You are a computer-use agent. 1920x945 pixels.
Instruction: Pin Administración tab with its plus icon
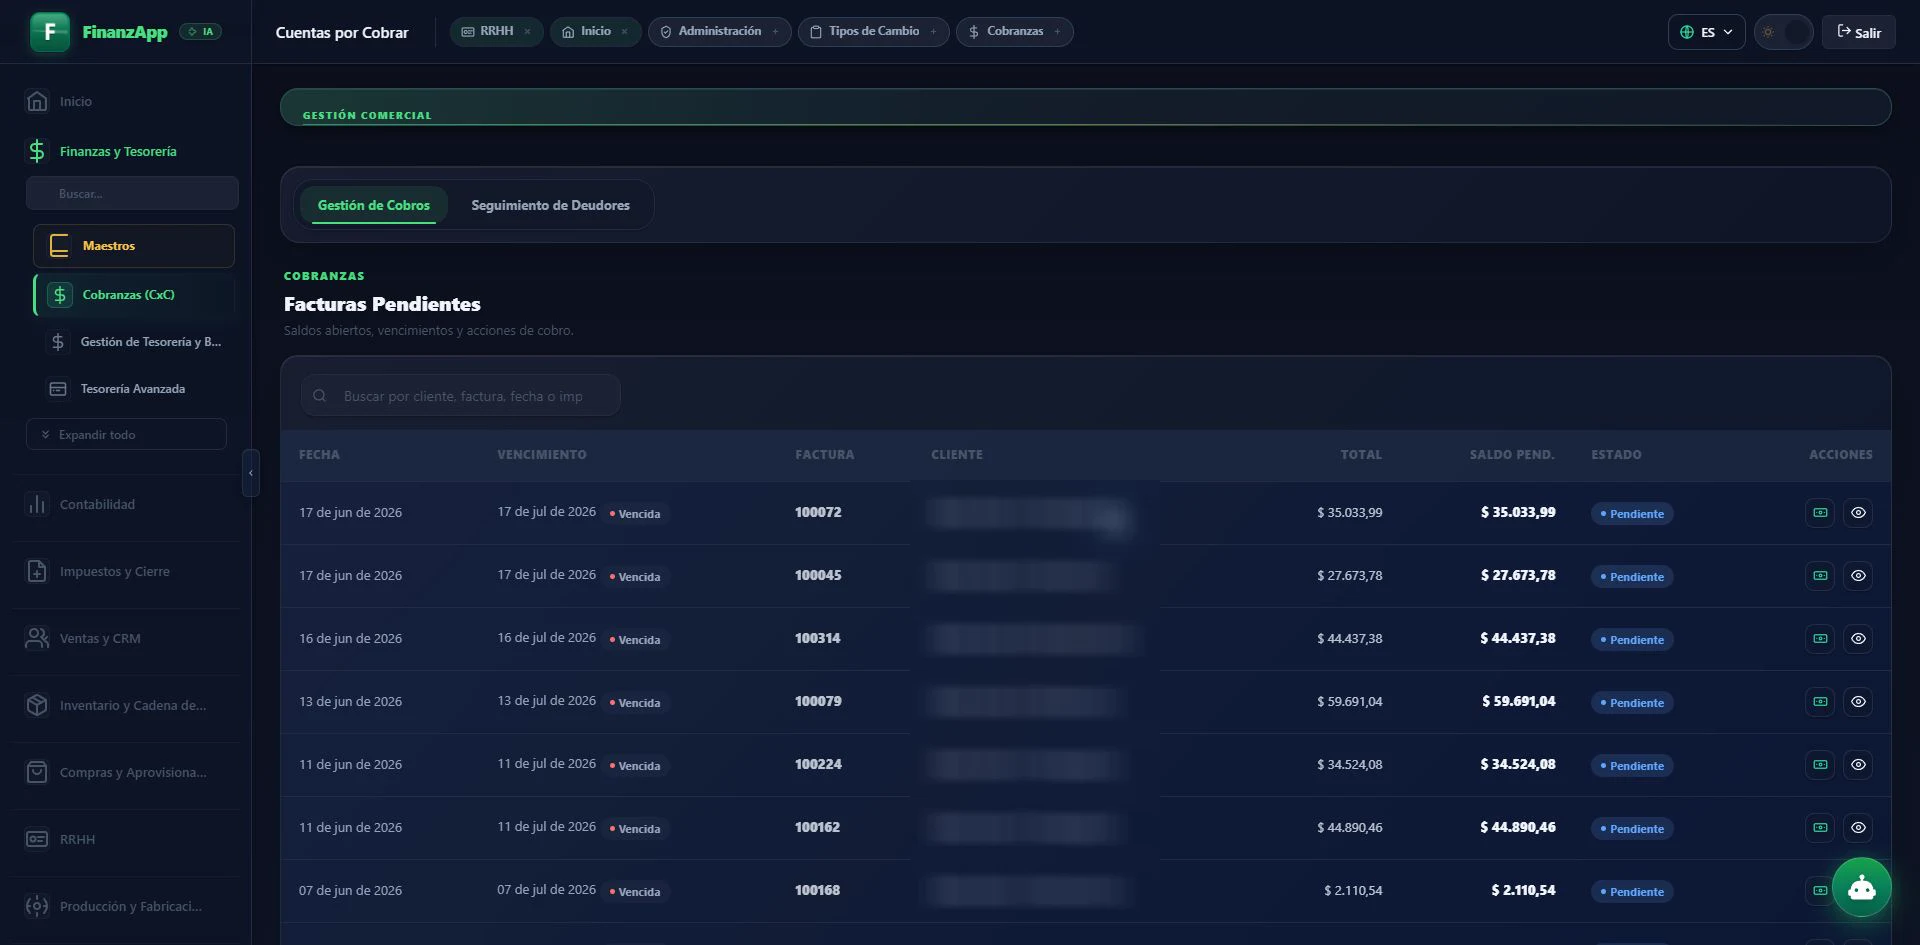tap(775, 32)
